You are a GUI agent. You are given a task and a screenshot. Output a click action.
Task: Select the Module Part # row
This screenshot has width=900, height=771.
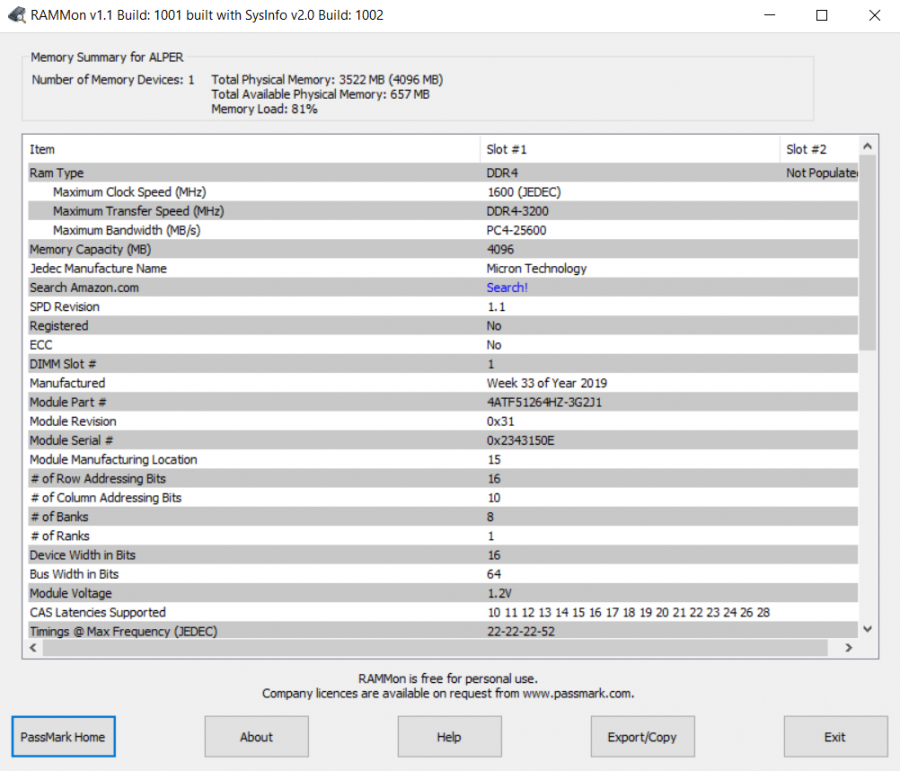(x=443, y=402)
